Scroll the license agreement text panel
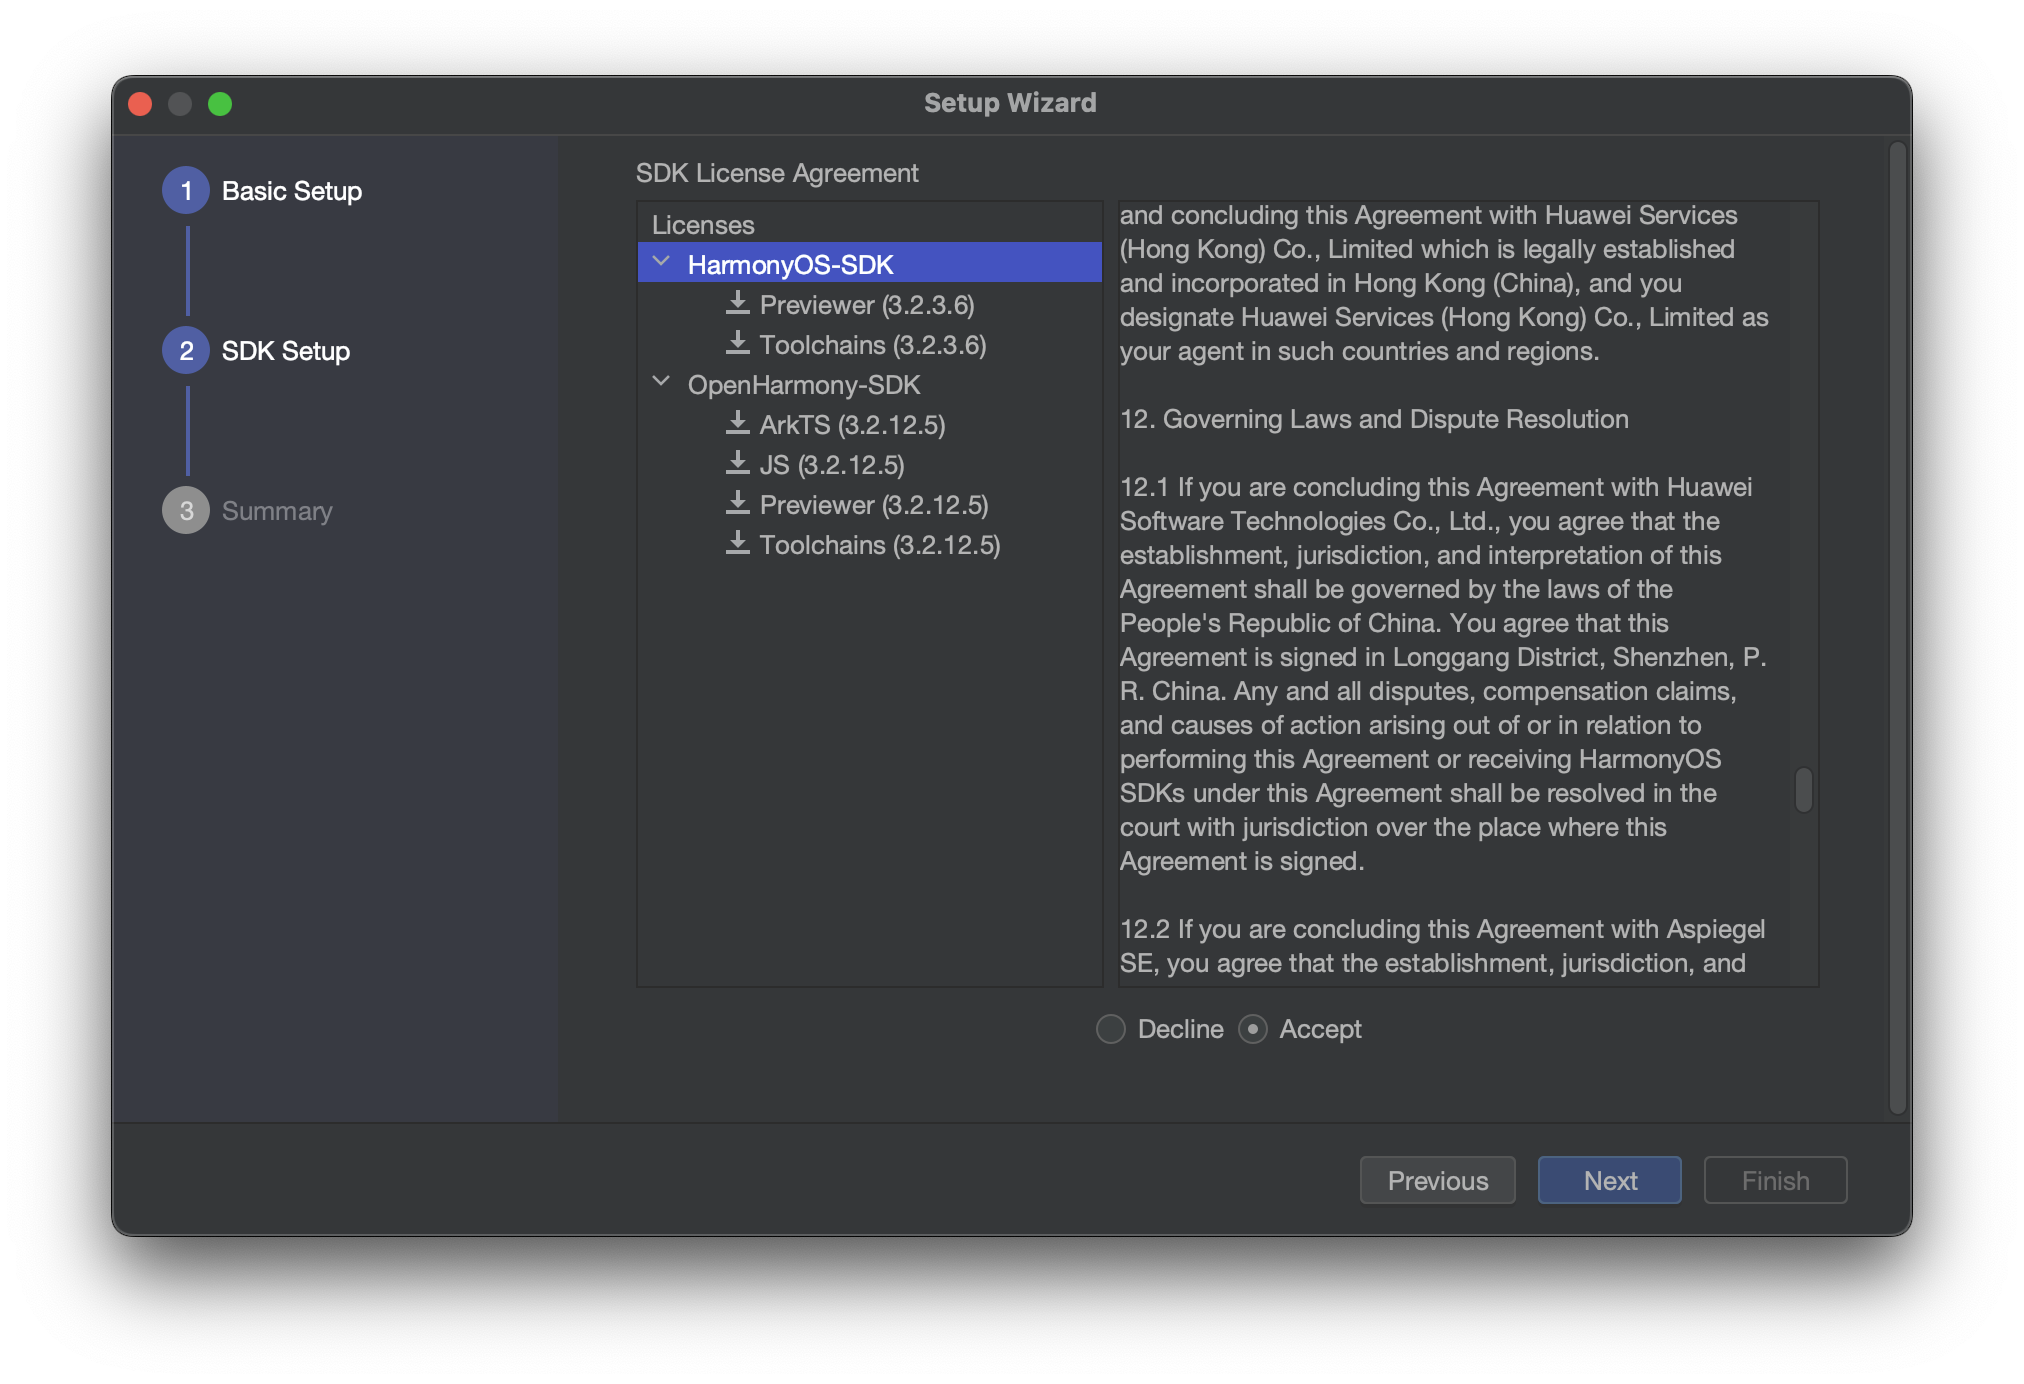This screenshot has height=1384, width=2024. [1804, 789]
